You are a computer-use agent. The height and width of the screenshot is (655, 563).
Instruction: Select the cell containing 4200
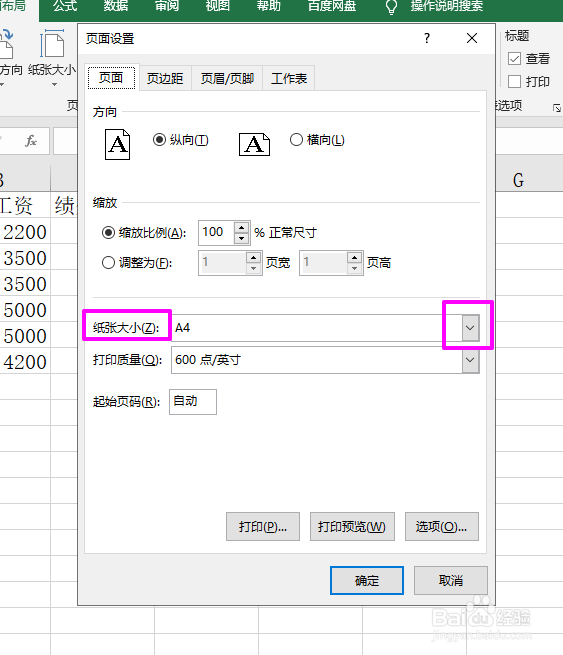pyautogui.click(x=25, y=362)
